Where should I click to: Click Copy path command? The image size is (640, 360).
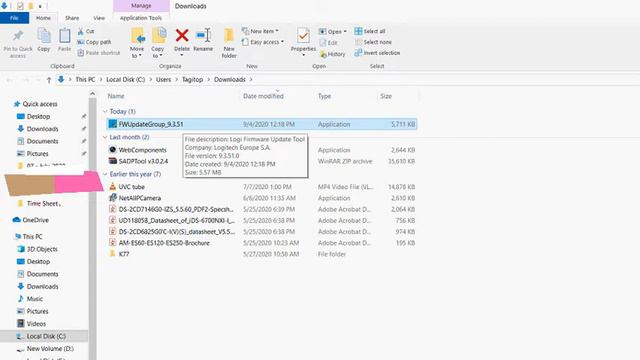coord(94,42)
